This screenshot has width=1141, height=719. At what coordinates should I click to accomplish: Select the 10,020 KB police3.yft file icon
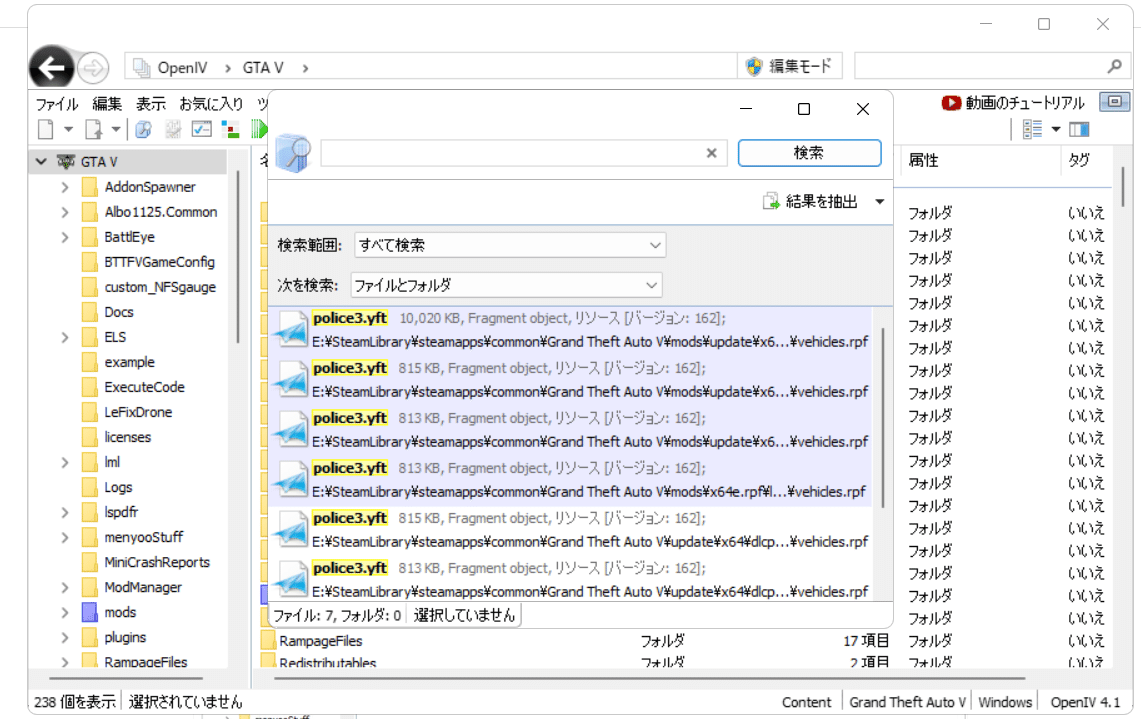tap(292, 330)
